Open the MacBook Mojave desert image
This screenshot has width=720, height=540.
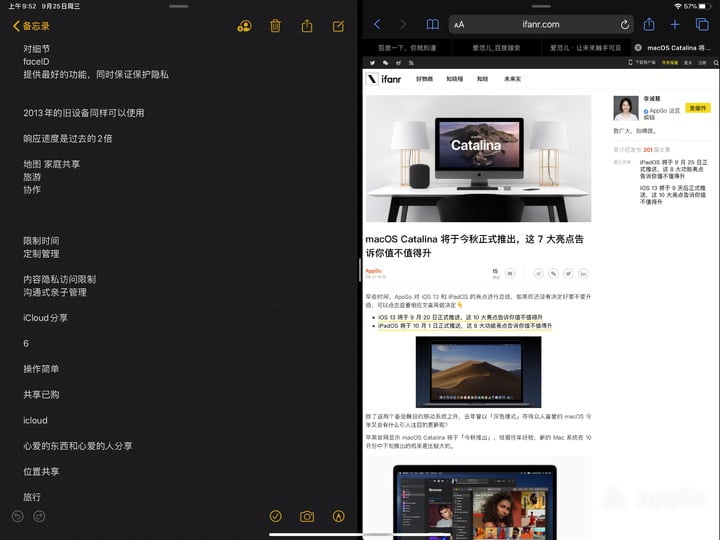(478, 372)
